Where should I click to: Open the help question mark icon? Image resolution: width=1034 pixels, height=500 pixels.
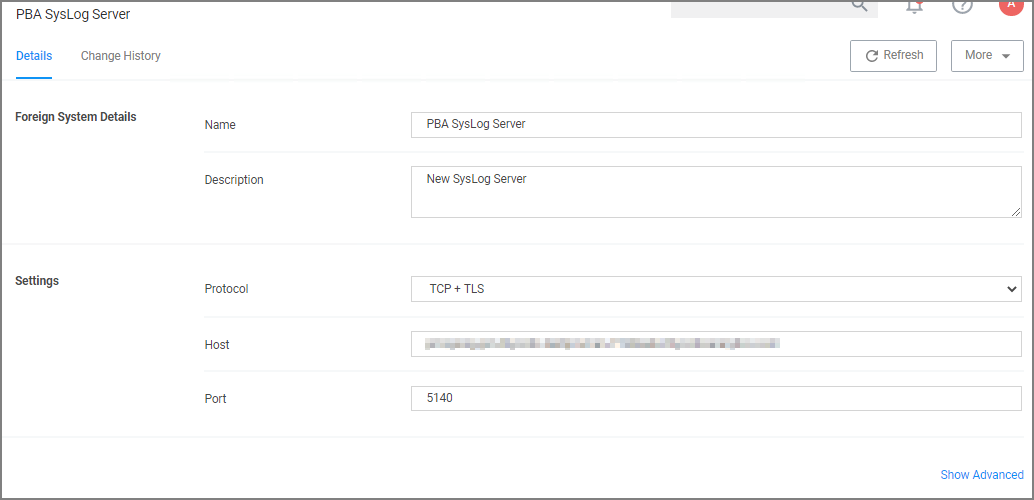tap(962, 6)
